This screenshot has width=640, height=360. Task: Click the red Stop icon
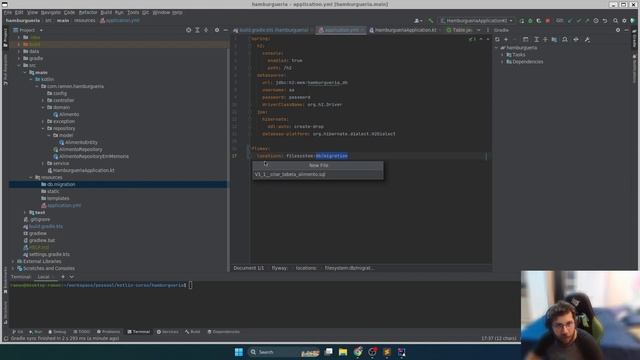[x=548, y=20]
